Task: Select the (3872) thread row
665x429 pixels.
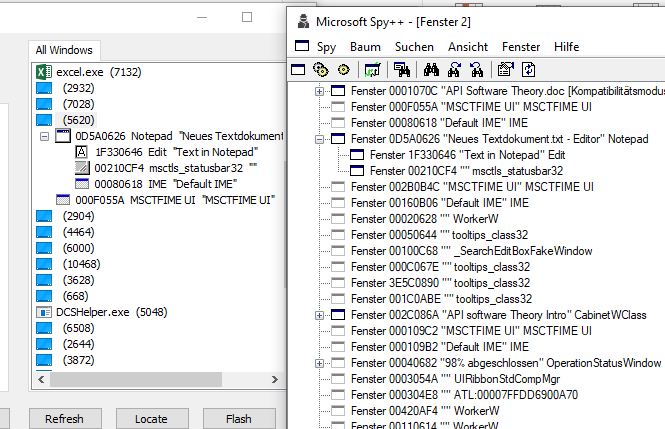Action: (x=78, y=360)
